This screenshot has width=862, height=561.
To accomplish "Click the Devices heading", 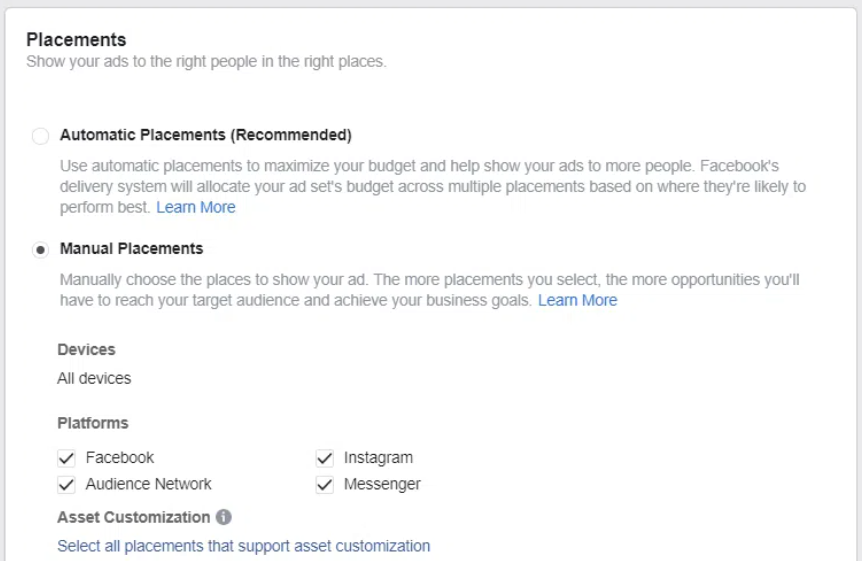I will [86, 349].
